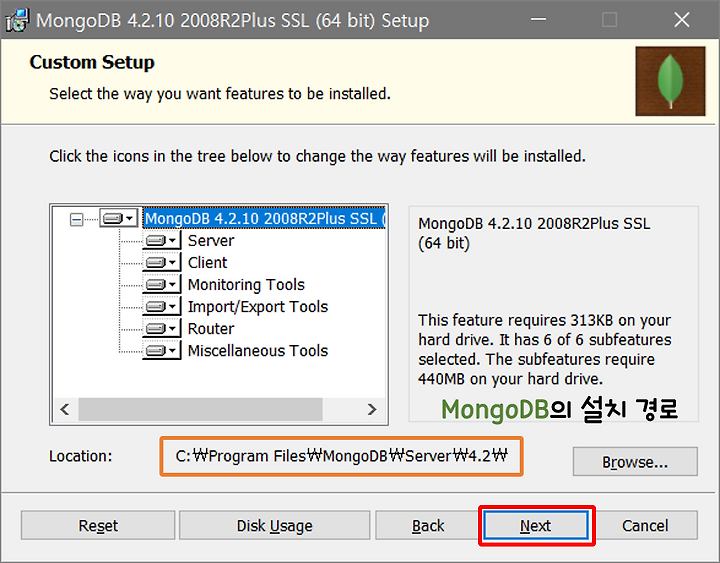
Task: Collapse the MongoDB feature tree root
Action: point(77,220)
